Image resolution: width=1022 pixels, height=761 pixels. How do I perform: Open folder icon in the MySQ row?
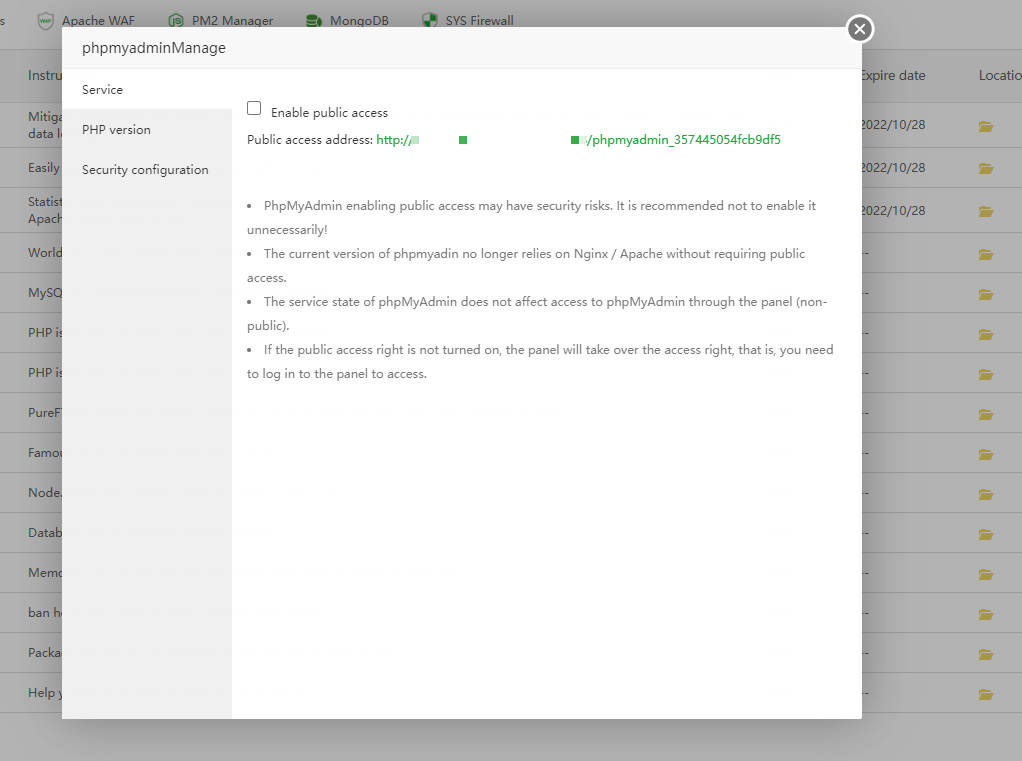(x=986, y=294)
